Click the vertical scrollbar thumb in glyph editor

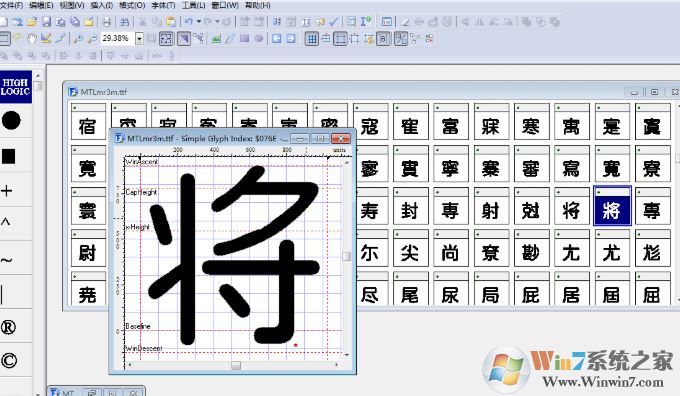(347, 256)
